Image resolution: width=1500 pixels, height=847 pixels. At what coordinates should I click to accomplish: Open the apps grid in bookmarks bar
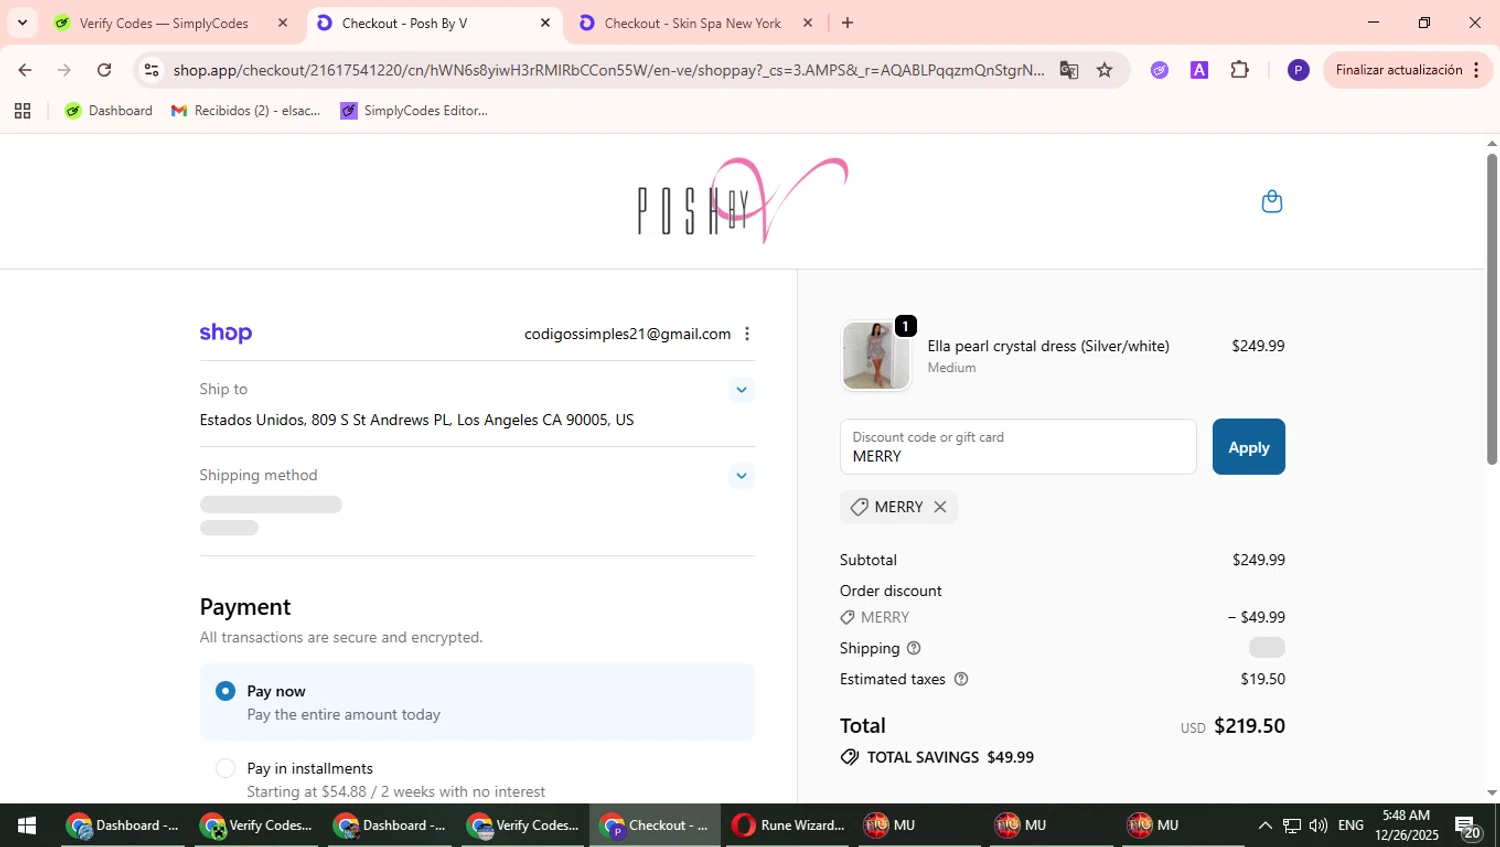(x=22, y=111)
